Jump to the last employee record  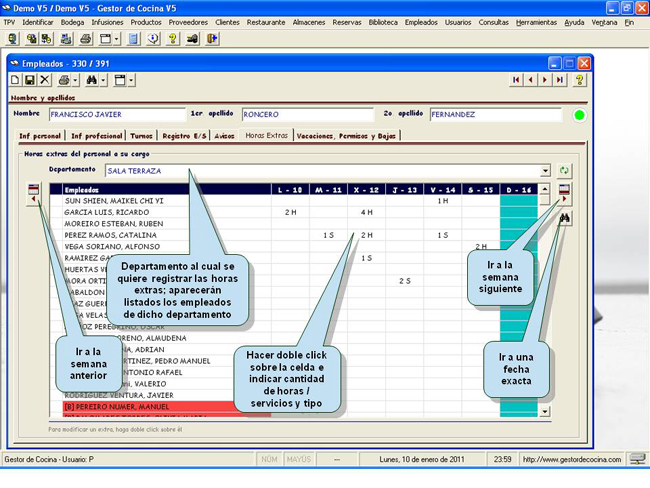pyautogui.click(x=559, y=80)
